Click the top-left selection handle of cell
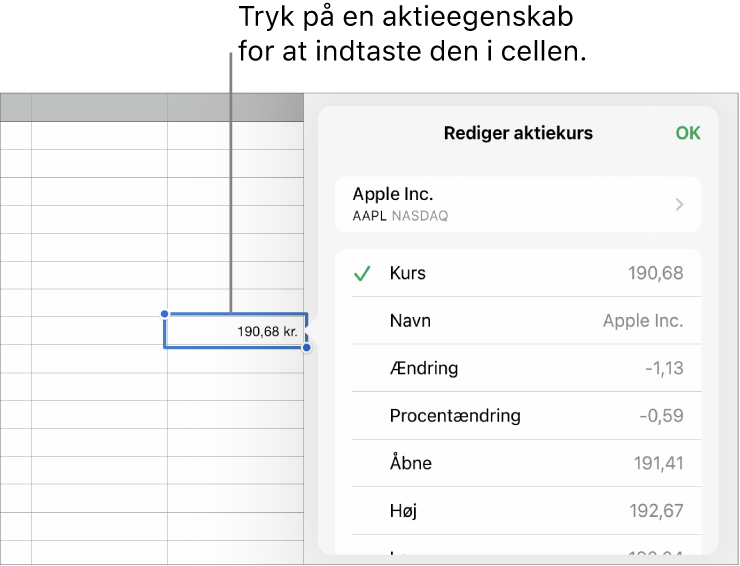Viewport: 740px width, 566px height. 164,314
